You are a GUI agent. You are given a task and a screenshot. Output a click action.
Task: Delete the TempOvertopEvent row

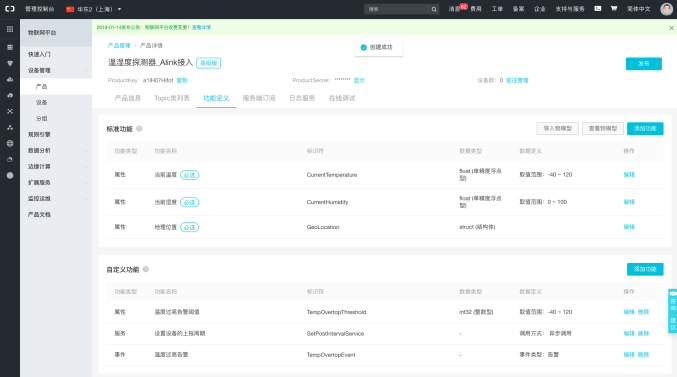pos(643,355)
